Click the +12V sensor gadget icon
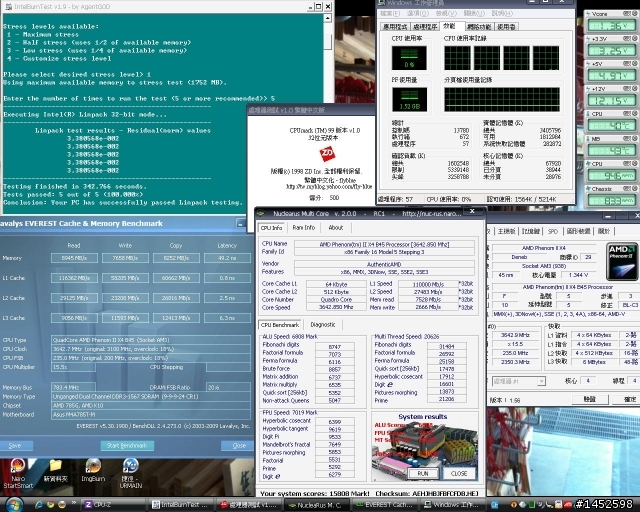Viewport: 640px width, 512px height. click(x=588, y=89)
